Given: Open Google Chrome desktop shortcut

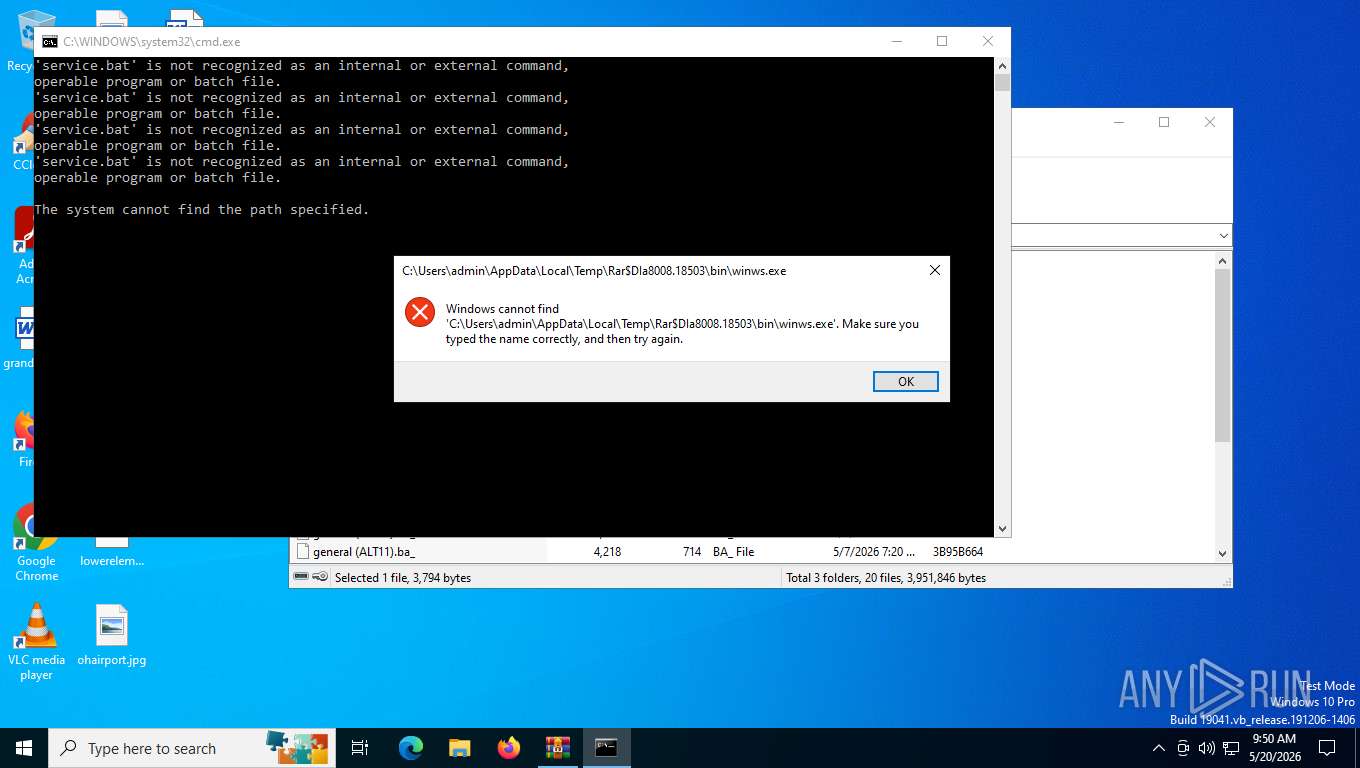Looking at the screenshot, I should (x=36, y=541).
